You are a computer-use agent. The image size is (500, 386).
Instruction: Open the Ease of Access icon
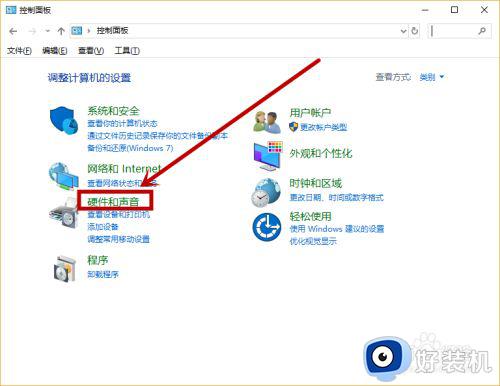(266, 227)
